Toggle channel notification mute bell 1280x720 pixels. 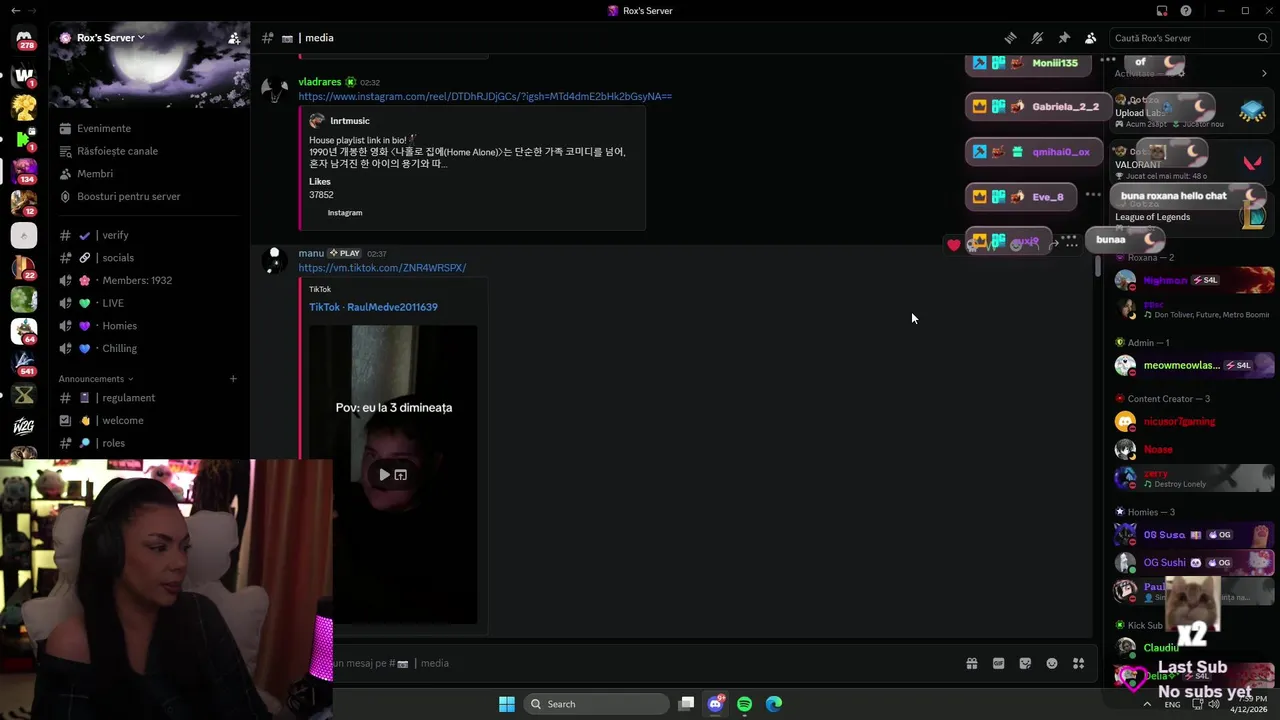tap(1037, 38)
